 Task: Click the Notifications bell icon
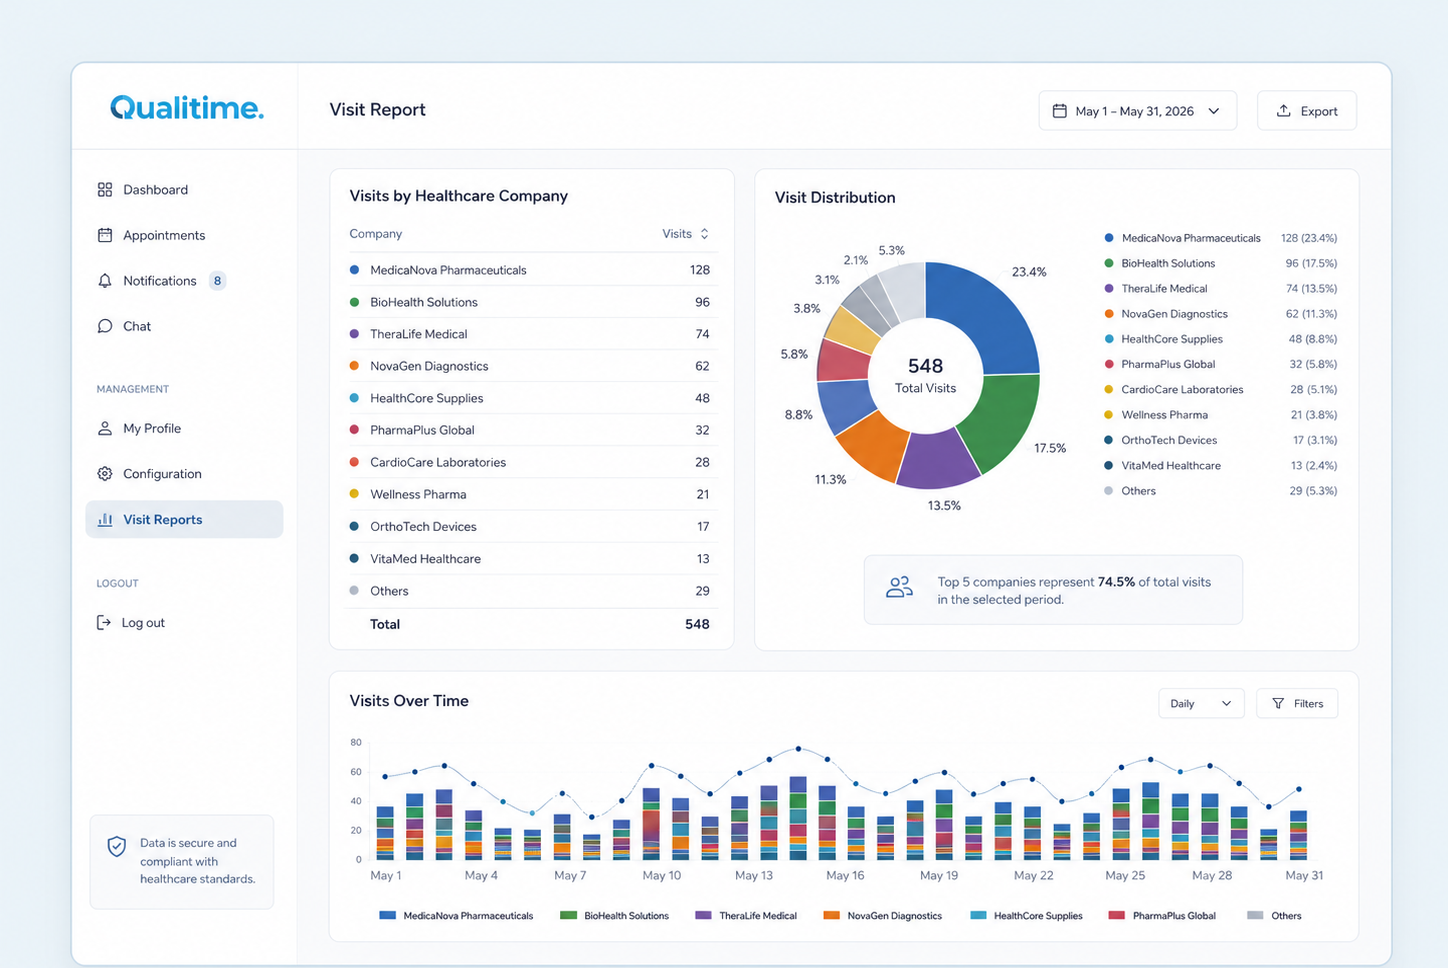point(105,281)
